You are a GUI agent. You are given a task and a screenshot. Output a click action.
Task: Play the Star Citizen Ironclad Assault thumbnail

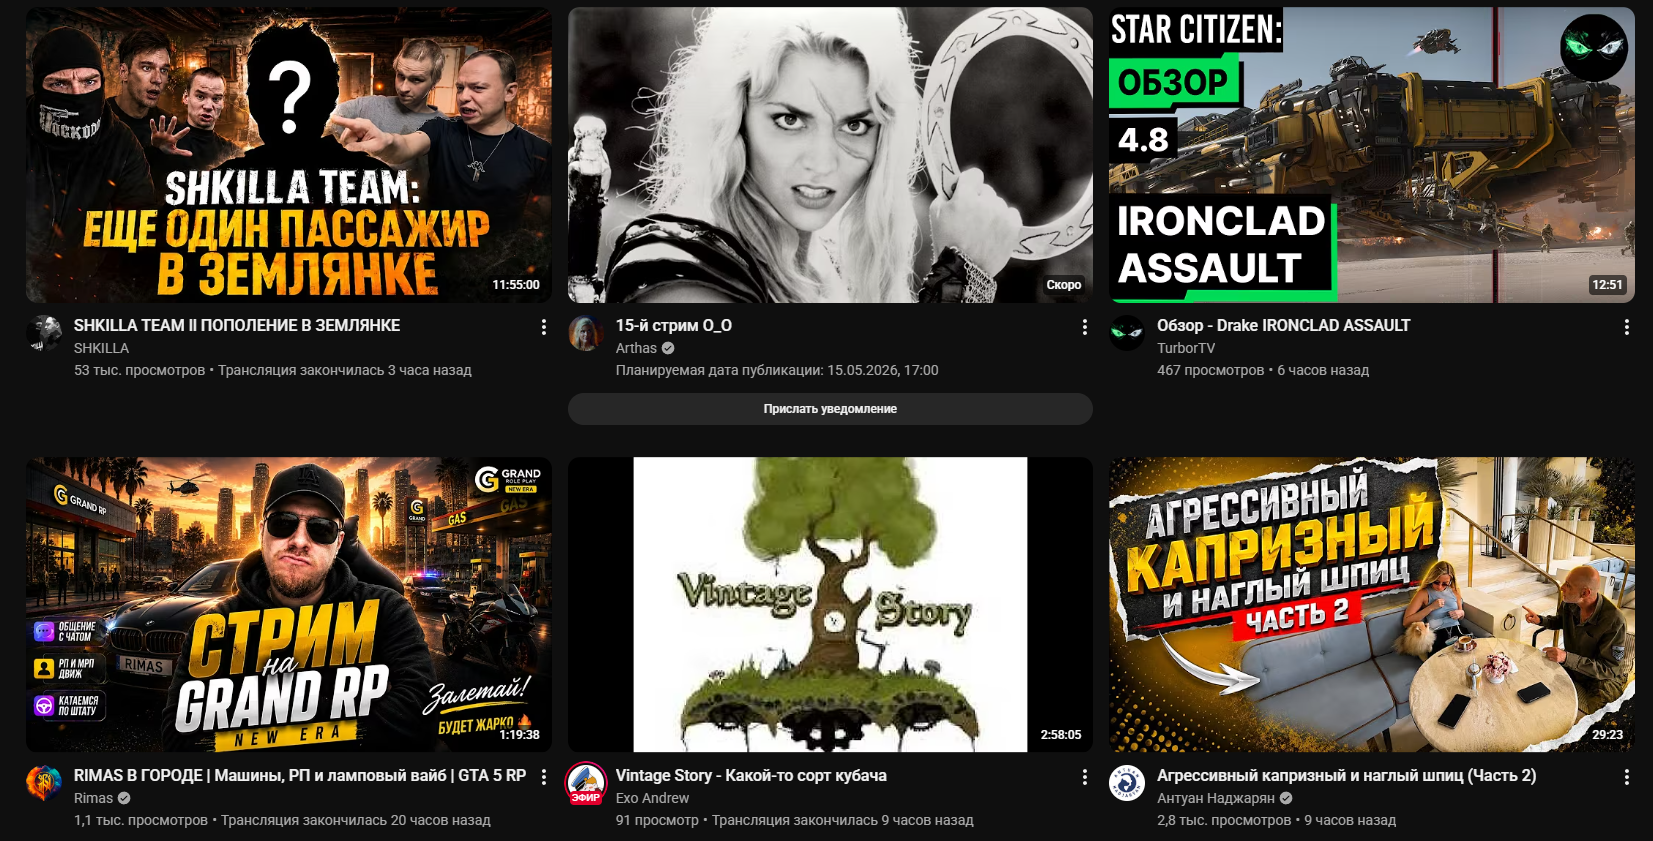coord(1372,155)
